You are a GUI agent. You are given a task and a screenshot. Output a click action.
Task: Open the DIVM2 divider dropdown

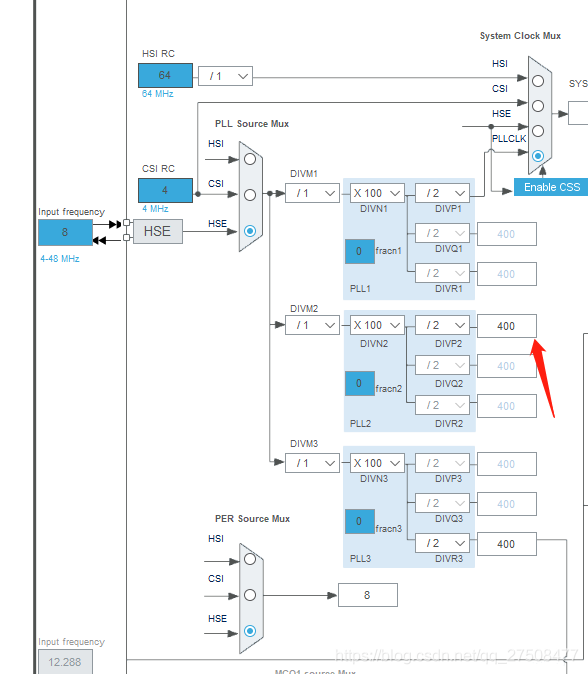tap(312, 325)
